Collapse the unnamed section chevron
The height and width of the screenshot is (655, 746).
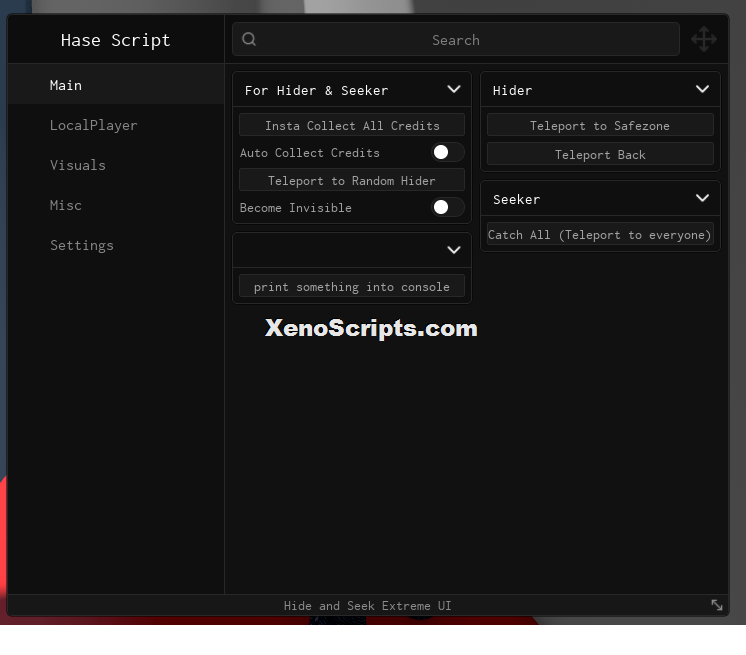pos(454,250)
